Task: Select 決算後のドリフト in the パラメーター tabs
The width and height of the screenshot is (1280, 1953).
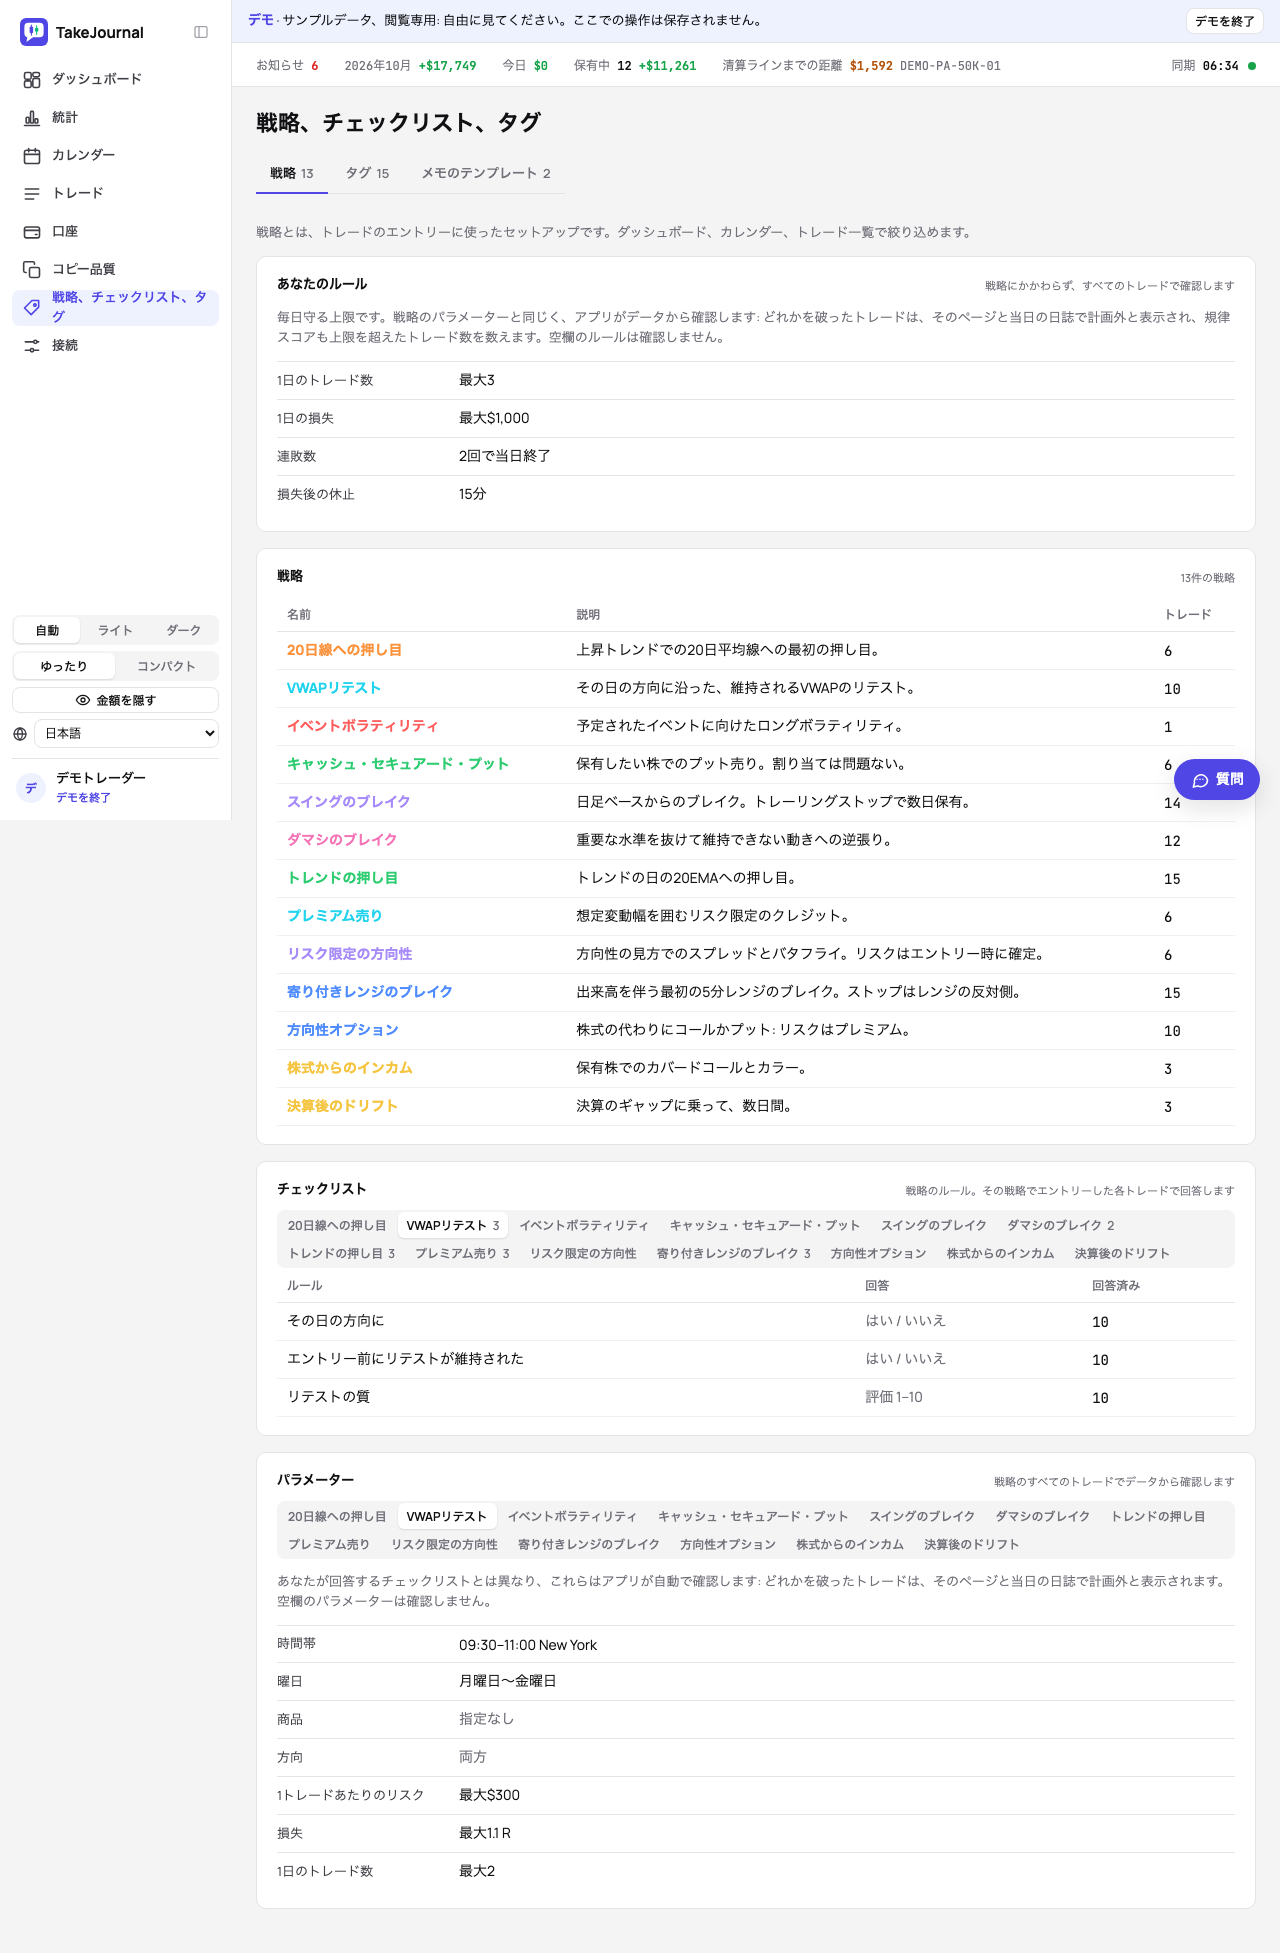Action: click(x=971, y=1544)
